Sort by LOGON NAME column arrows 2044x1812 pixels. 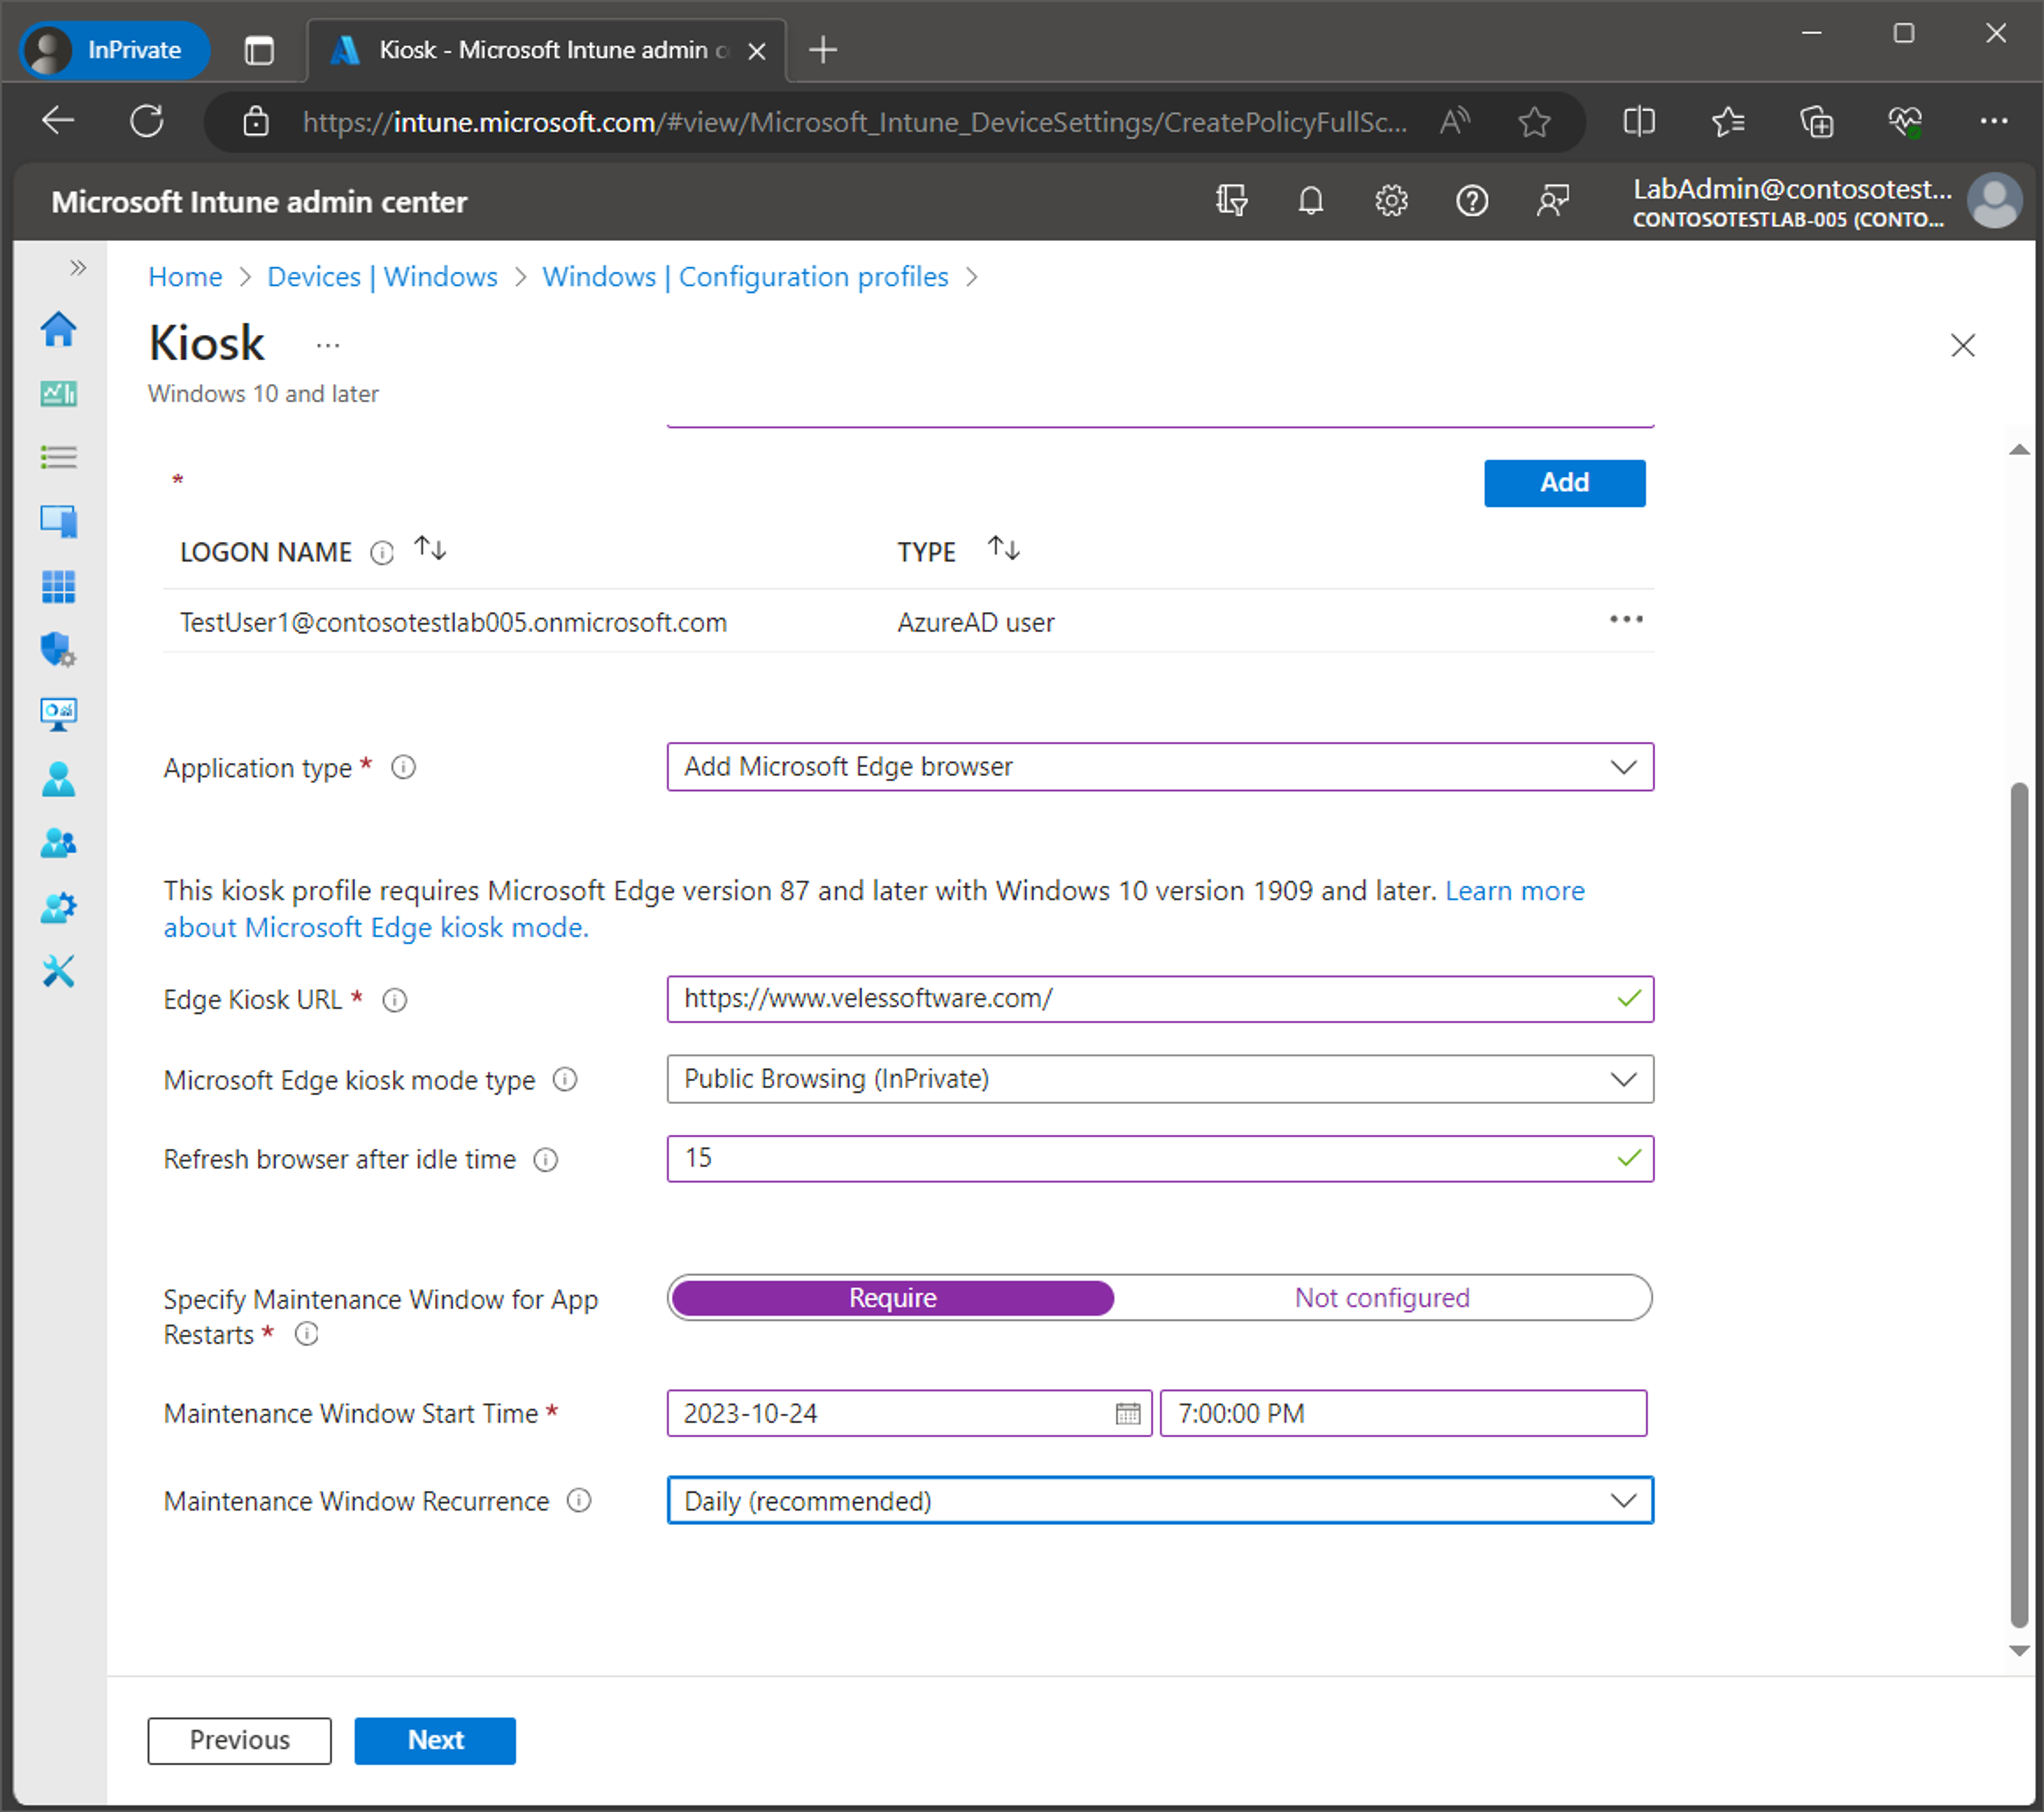[x=431, y=549]
